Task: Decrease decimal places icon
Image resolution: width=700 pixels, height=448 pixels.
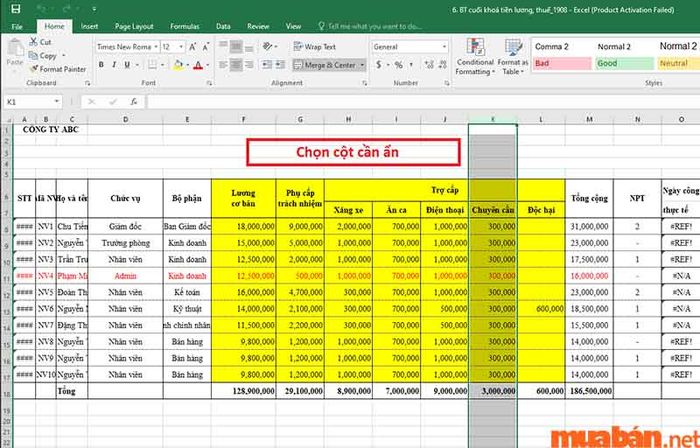Action: pyautogui.click(x=443, y=65)
